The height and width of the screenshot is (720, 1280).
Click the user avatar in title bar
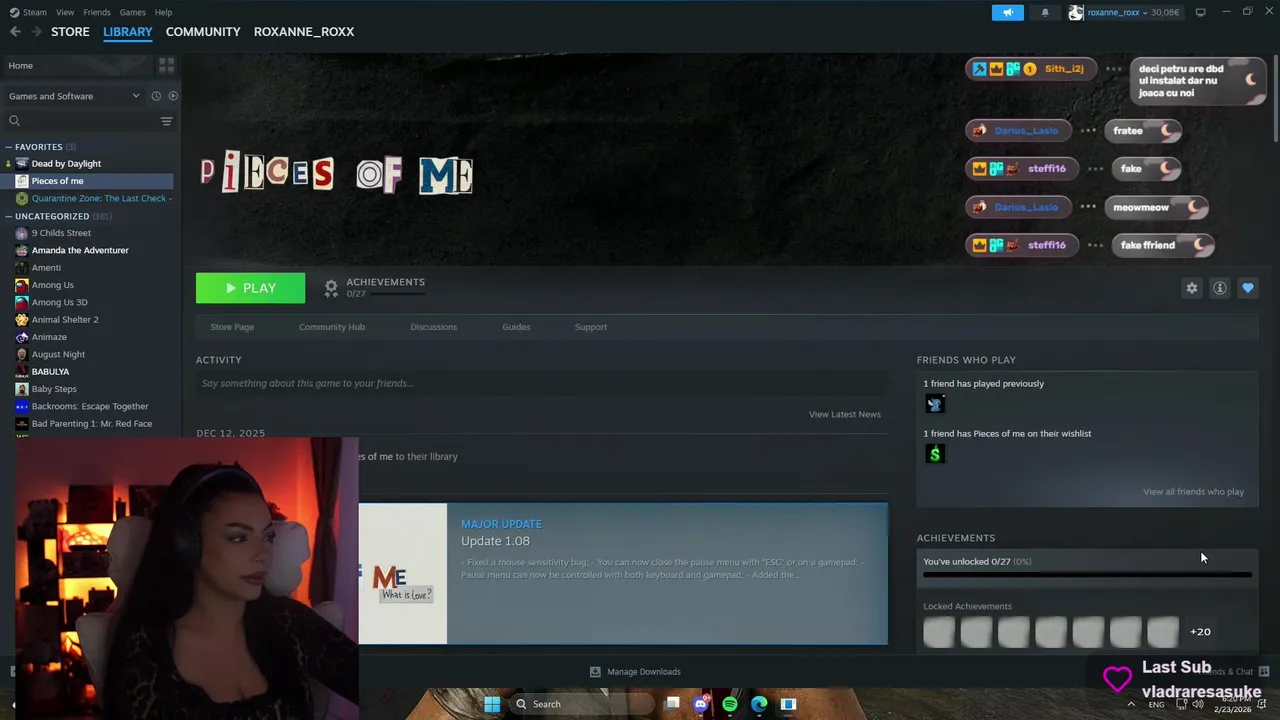1075,12
